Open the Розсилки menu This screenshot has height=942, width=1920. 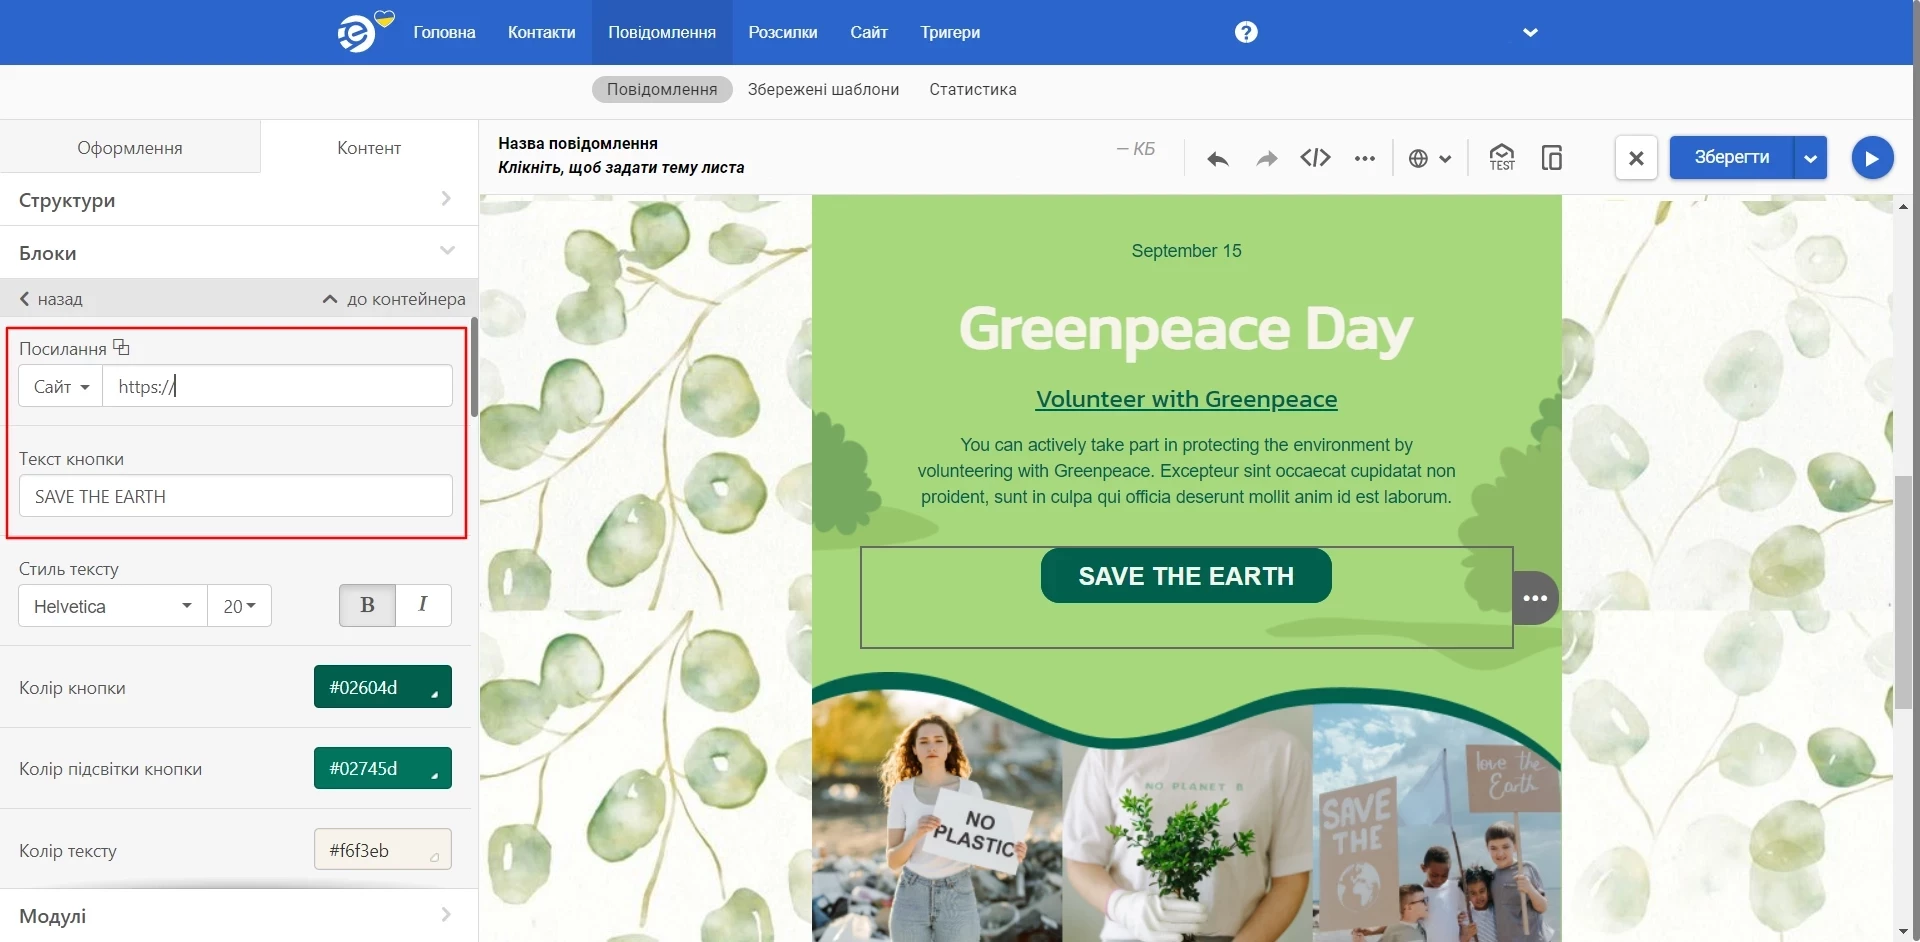click(783, 32)
